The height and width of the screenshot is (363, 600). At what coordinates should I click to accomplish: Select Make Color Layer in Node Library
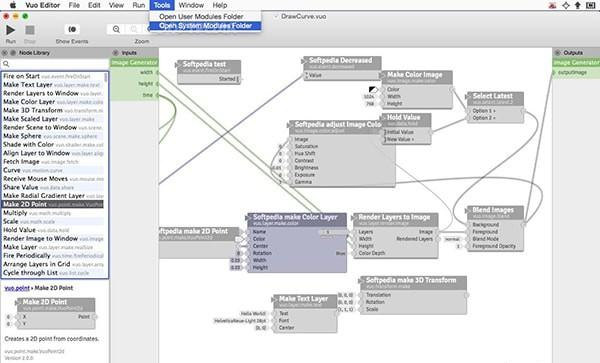click(x=53, y=102)
